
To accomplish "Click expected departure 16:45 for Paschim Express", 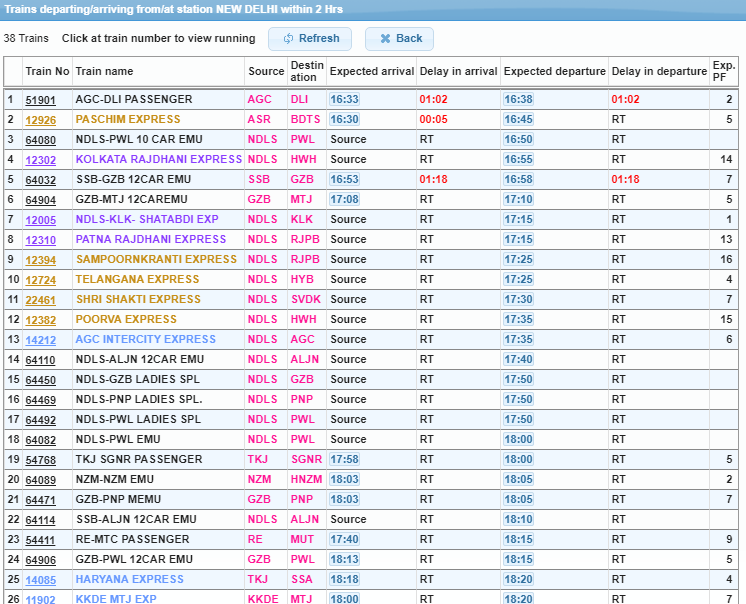I will (519, 119).
